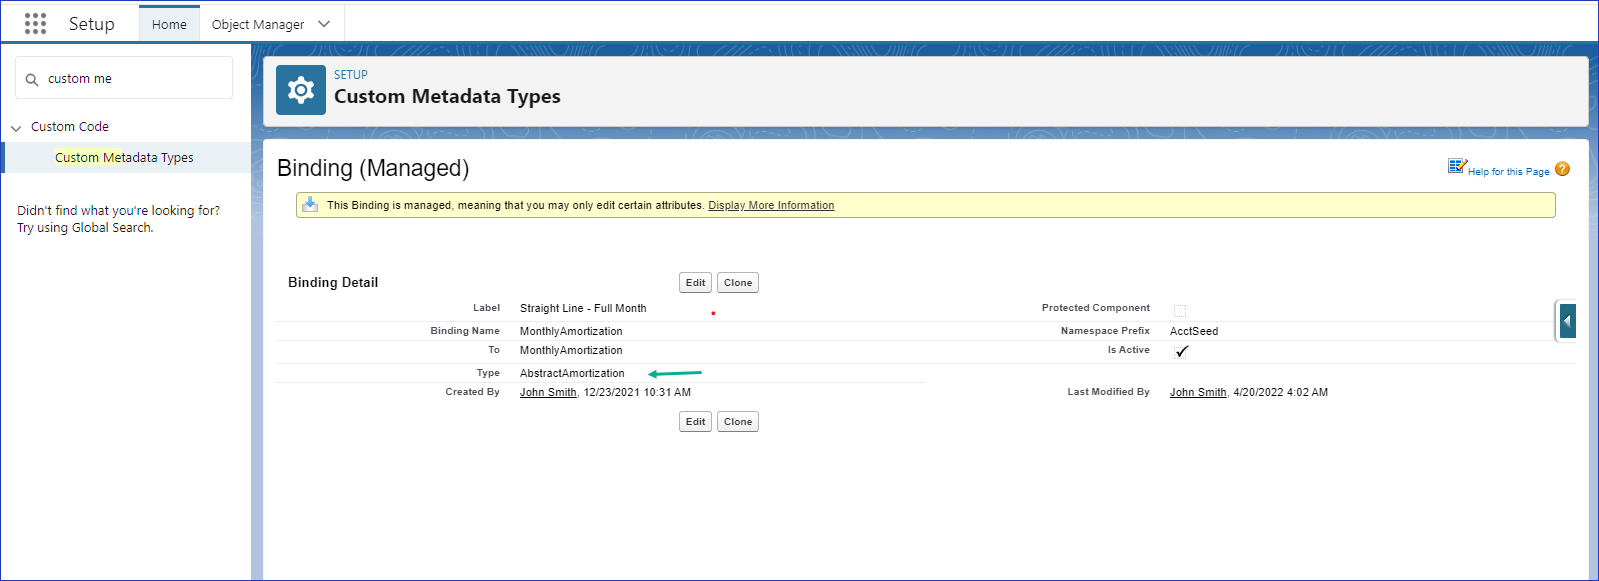Click the search magnifier icon in Quick Find
1599x581 pixels.
click(x=32, y=80)
